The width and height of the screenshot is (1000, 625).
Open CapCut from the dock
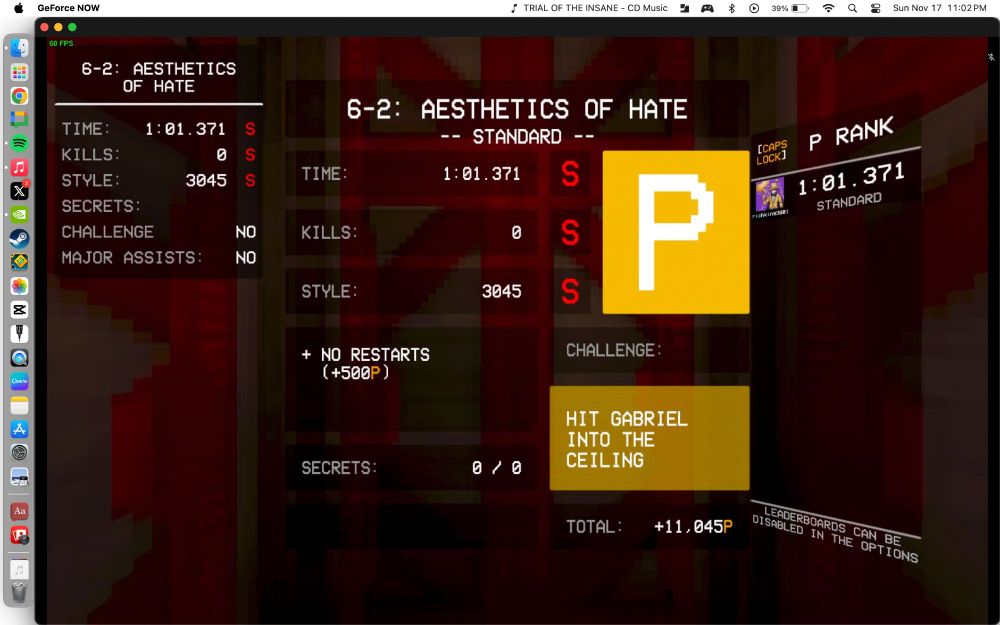[x=19, y=310]
